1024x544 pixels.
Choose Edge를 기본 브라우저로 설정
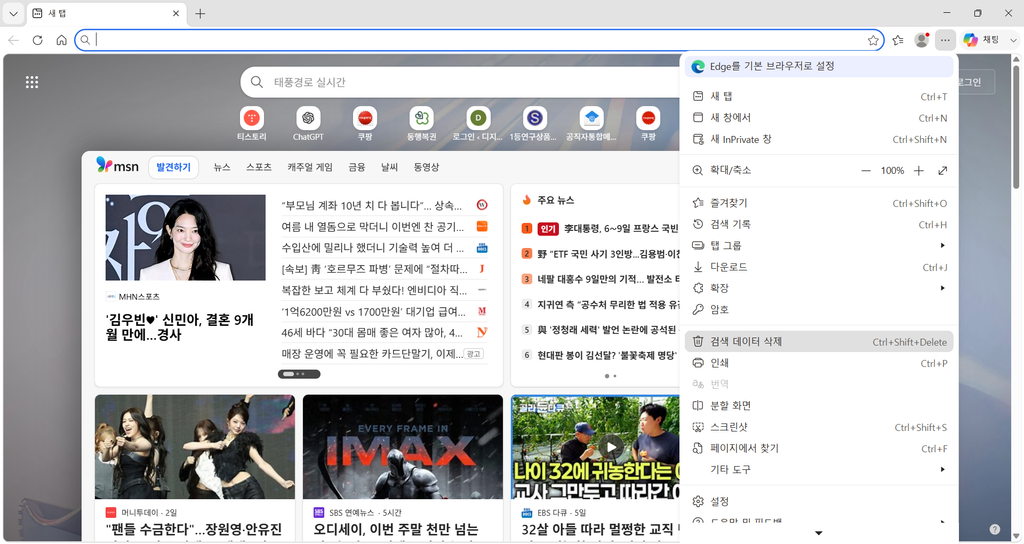[819, 66]
